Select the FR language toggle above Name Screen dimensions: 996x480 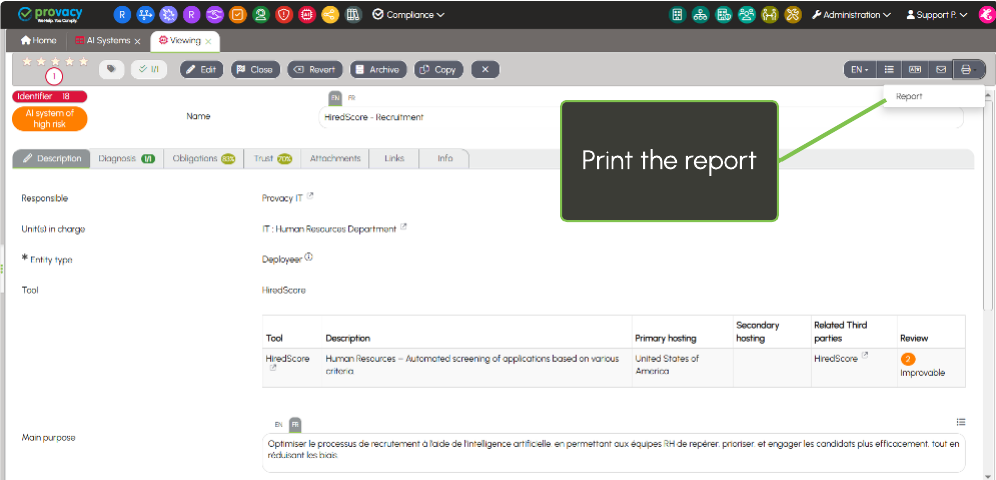click(351, 98)
